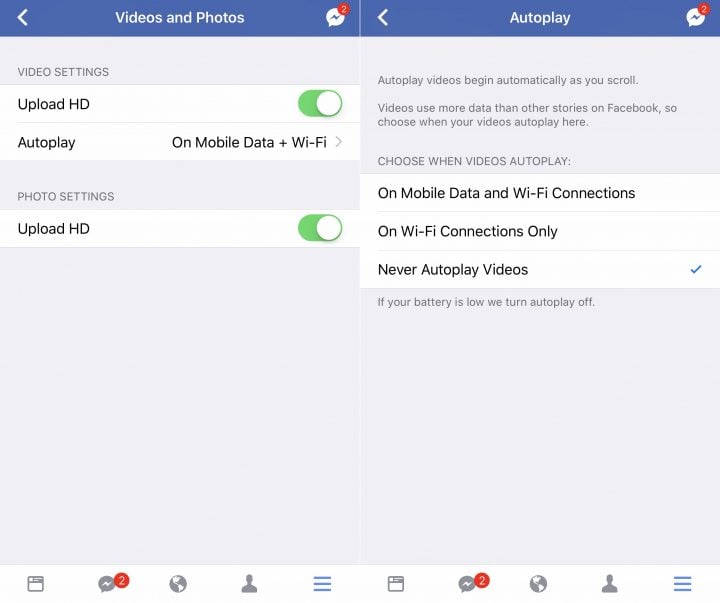Open News Feed tab in left bottom bar
Viewport: 720px width, 603px height.
35,584
